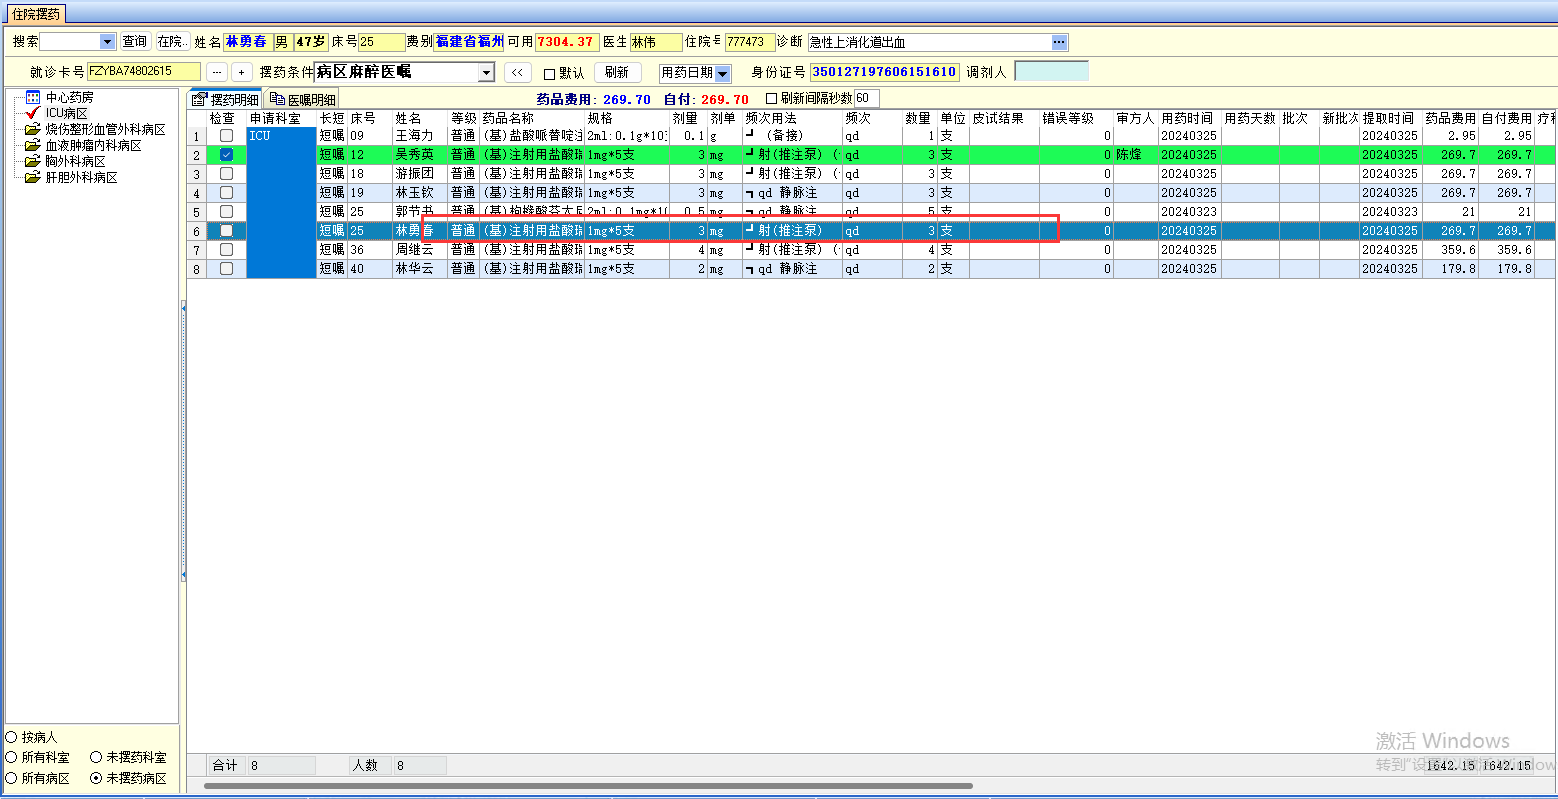Open diagnosis lookup ellipsis button beside 急性上消化道出血
1558x799 pixels.
click(1059, 42)
